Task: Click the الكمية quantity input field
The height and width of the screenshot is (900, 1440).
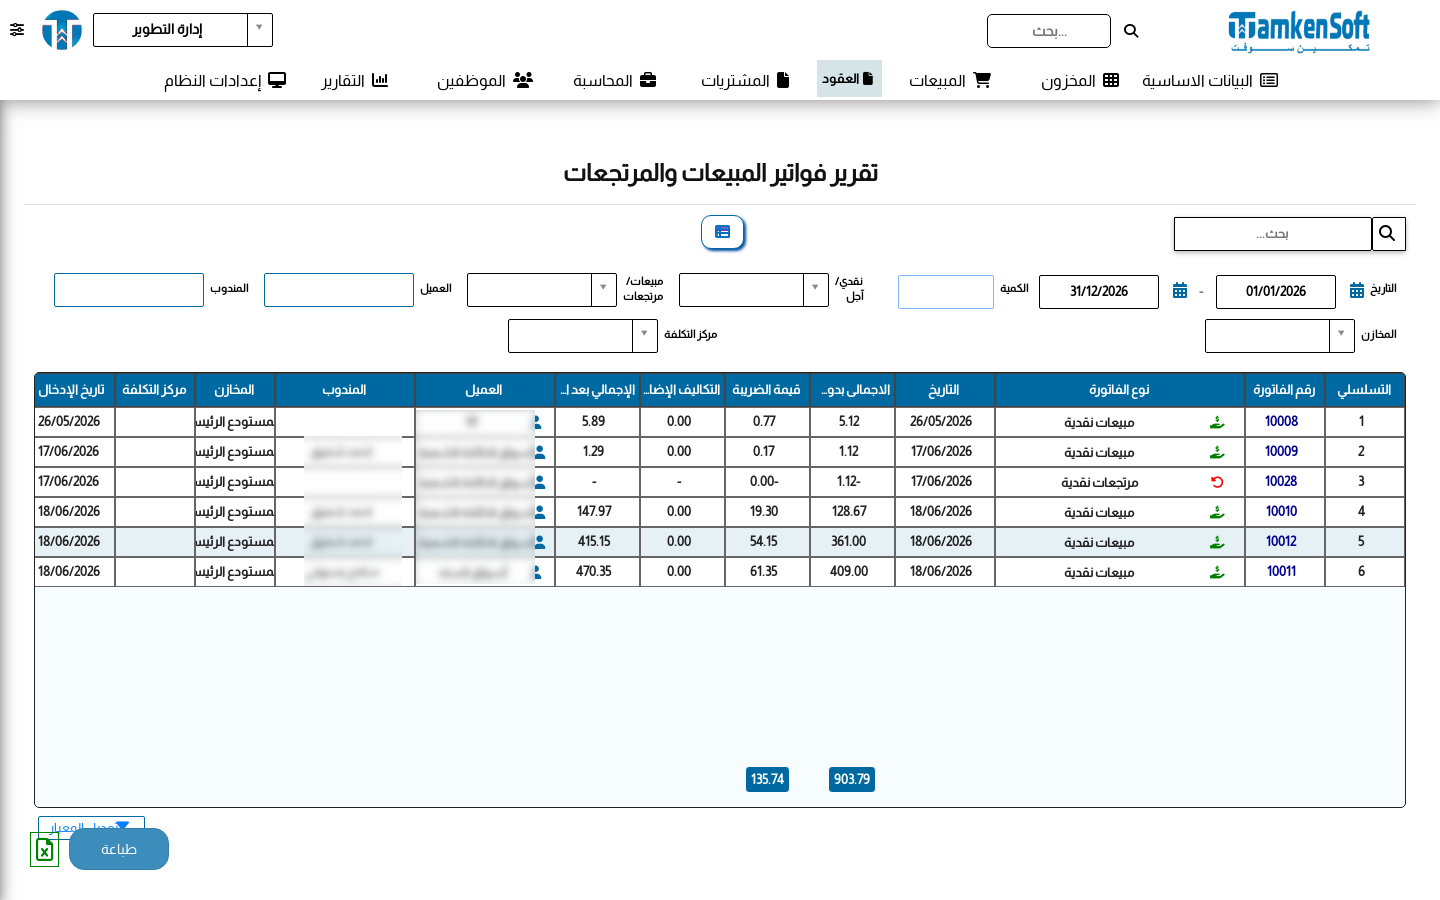Action: coord(946,292)
